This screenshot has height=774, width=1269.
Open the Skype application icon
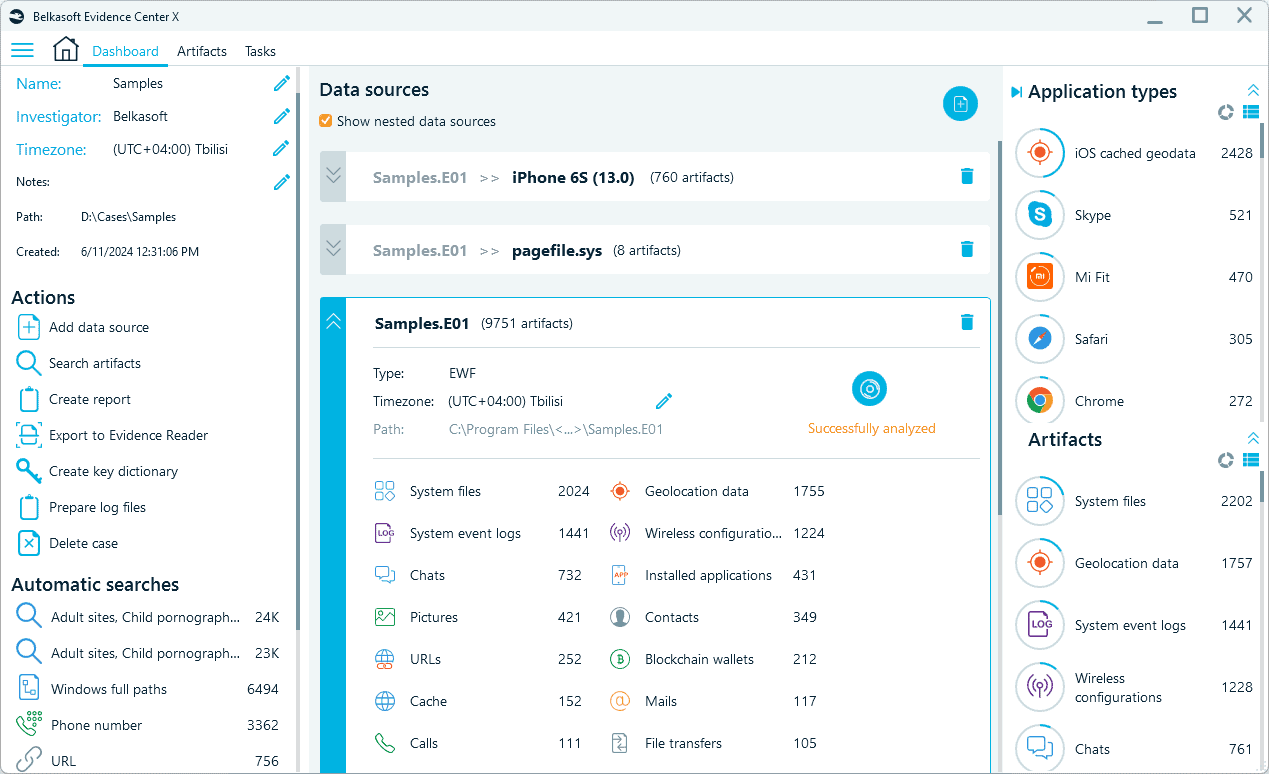[1040, 215]
